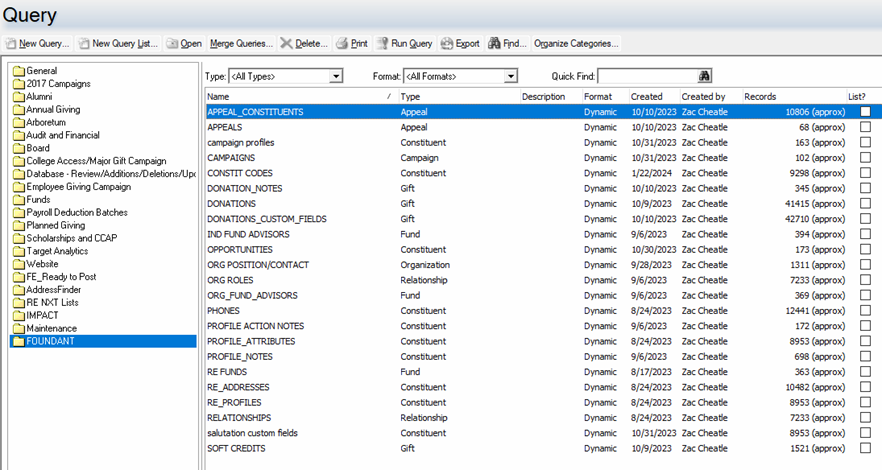The width and height of the screenshot is (882, 470).
Task: Open the Planned Giving category folder
Action: pyautogui.click(x=57, y=226)
